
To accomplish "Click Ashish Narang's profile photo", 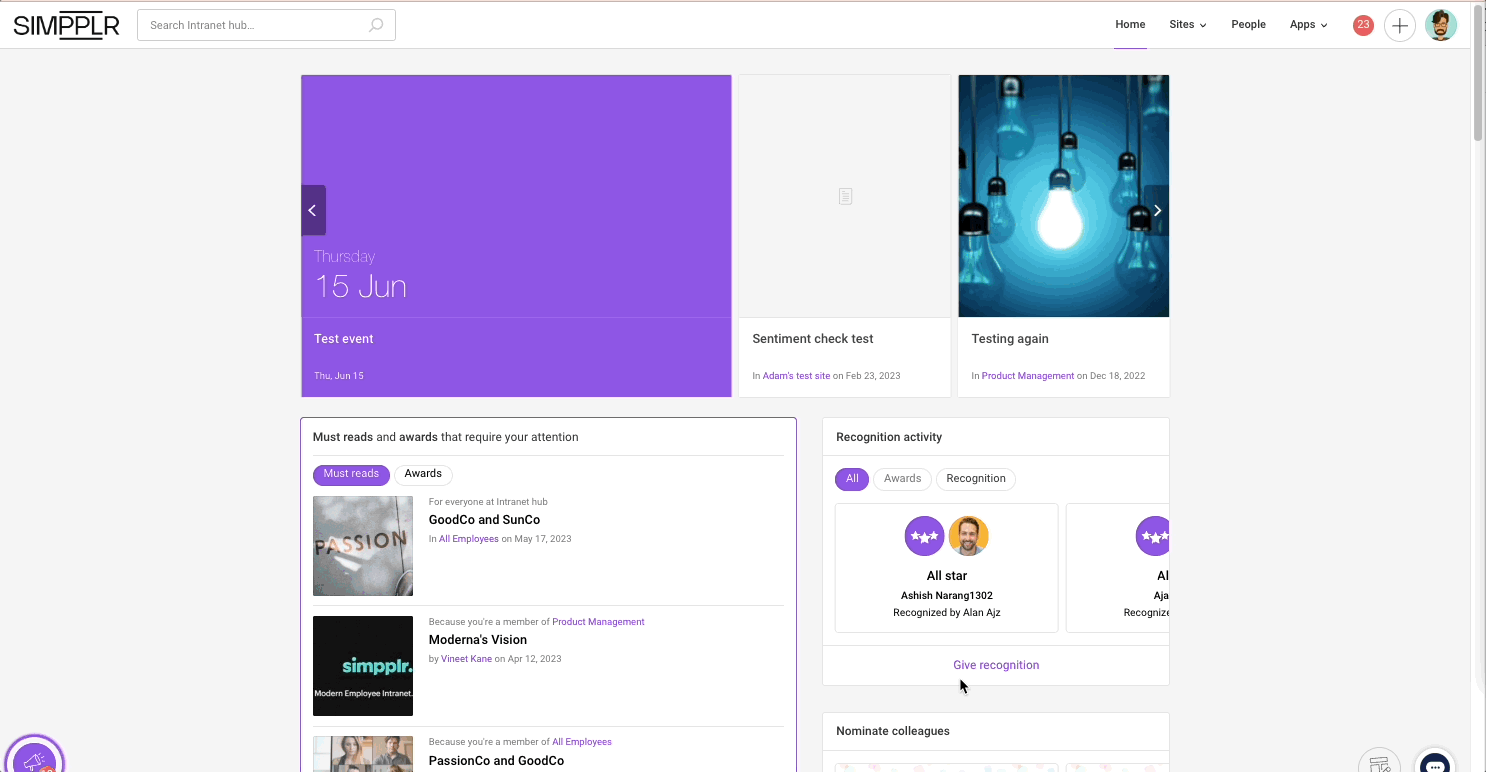I will coord(968,536).
